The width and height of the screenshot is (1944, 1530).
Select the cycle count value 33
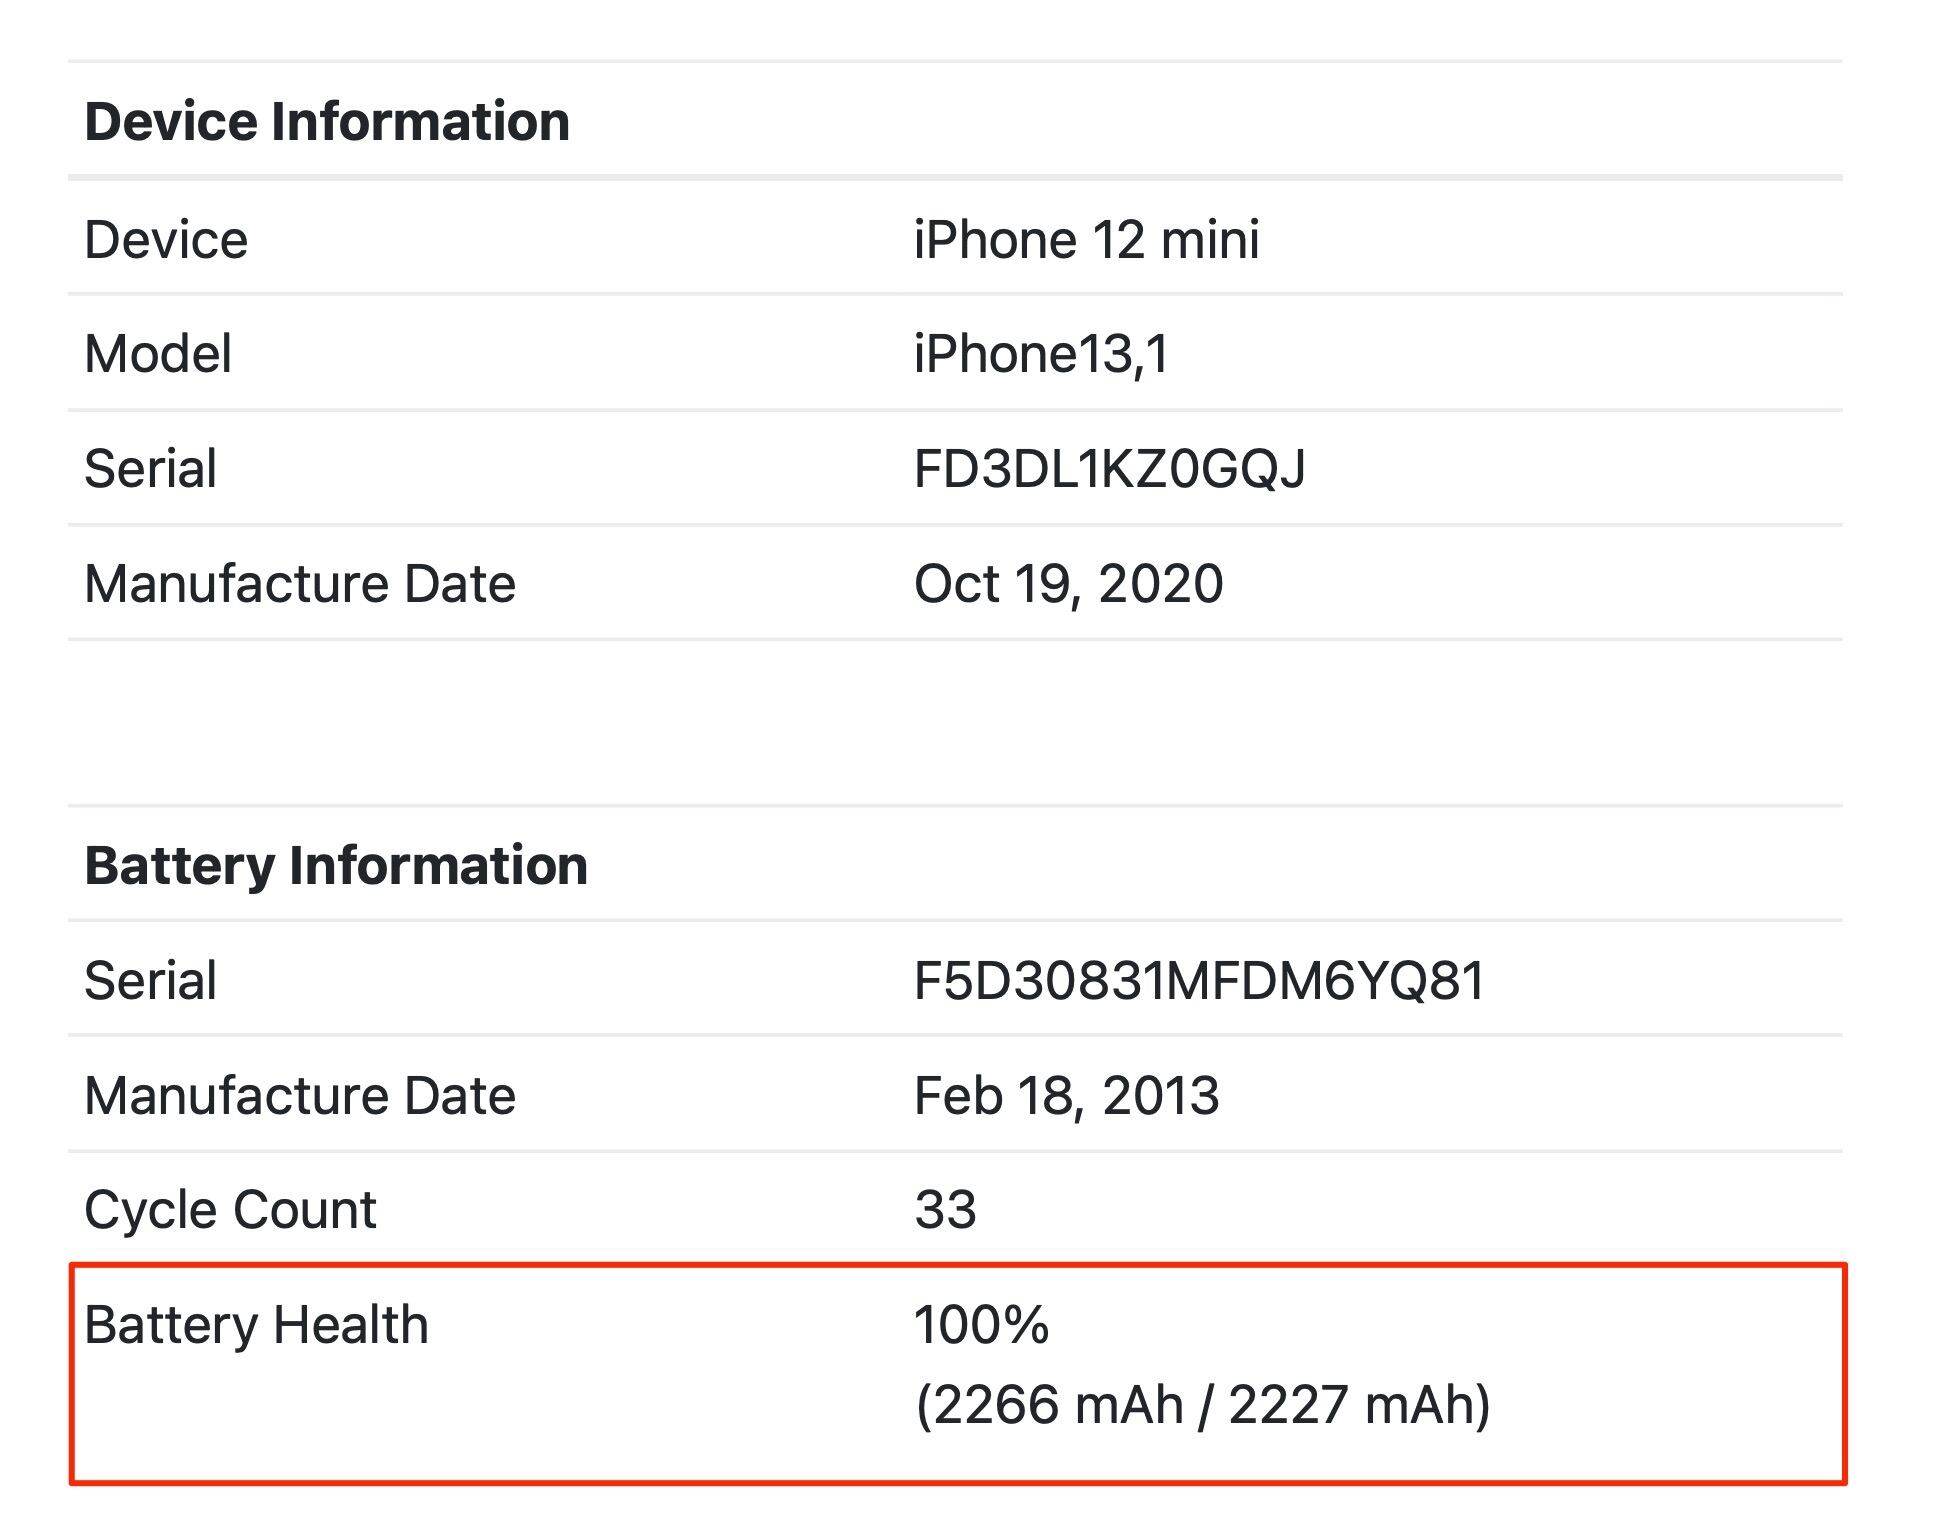(x=945, y=1210)
